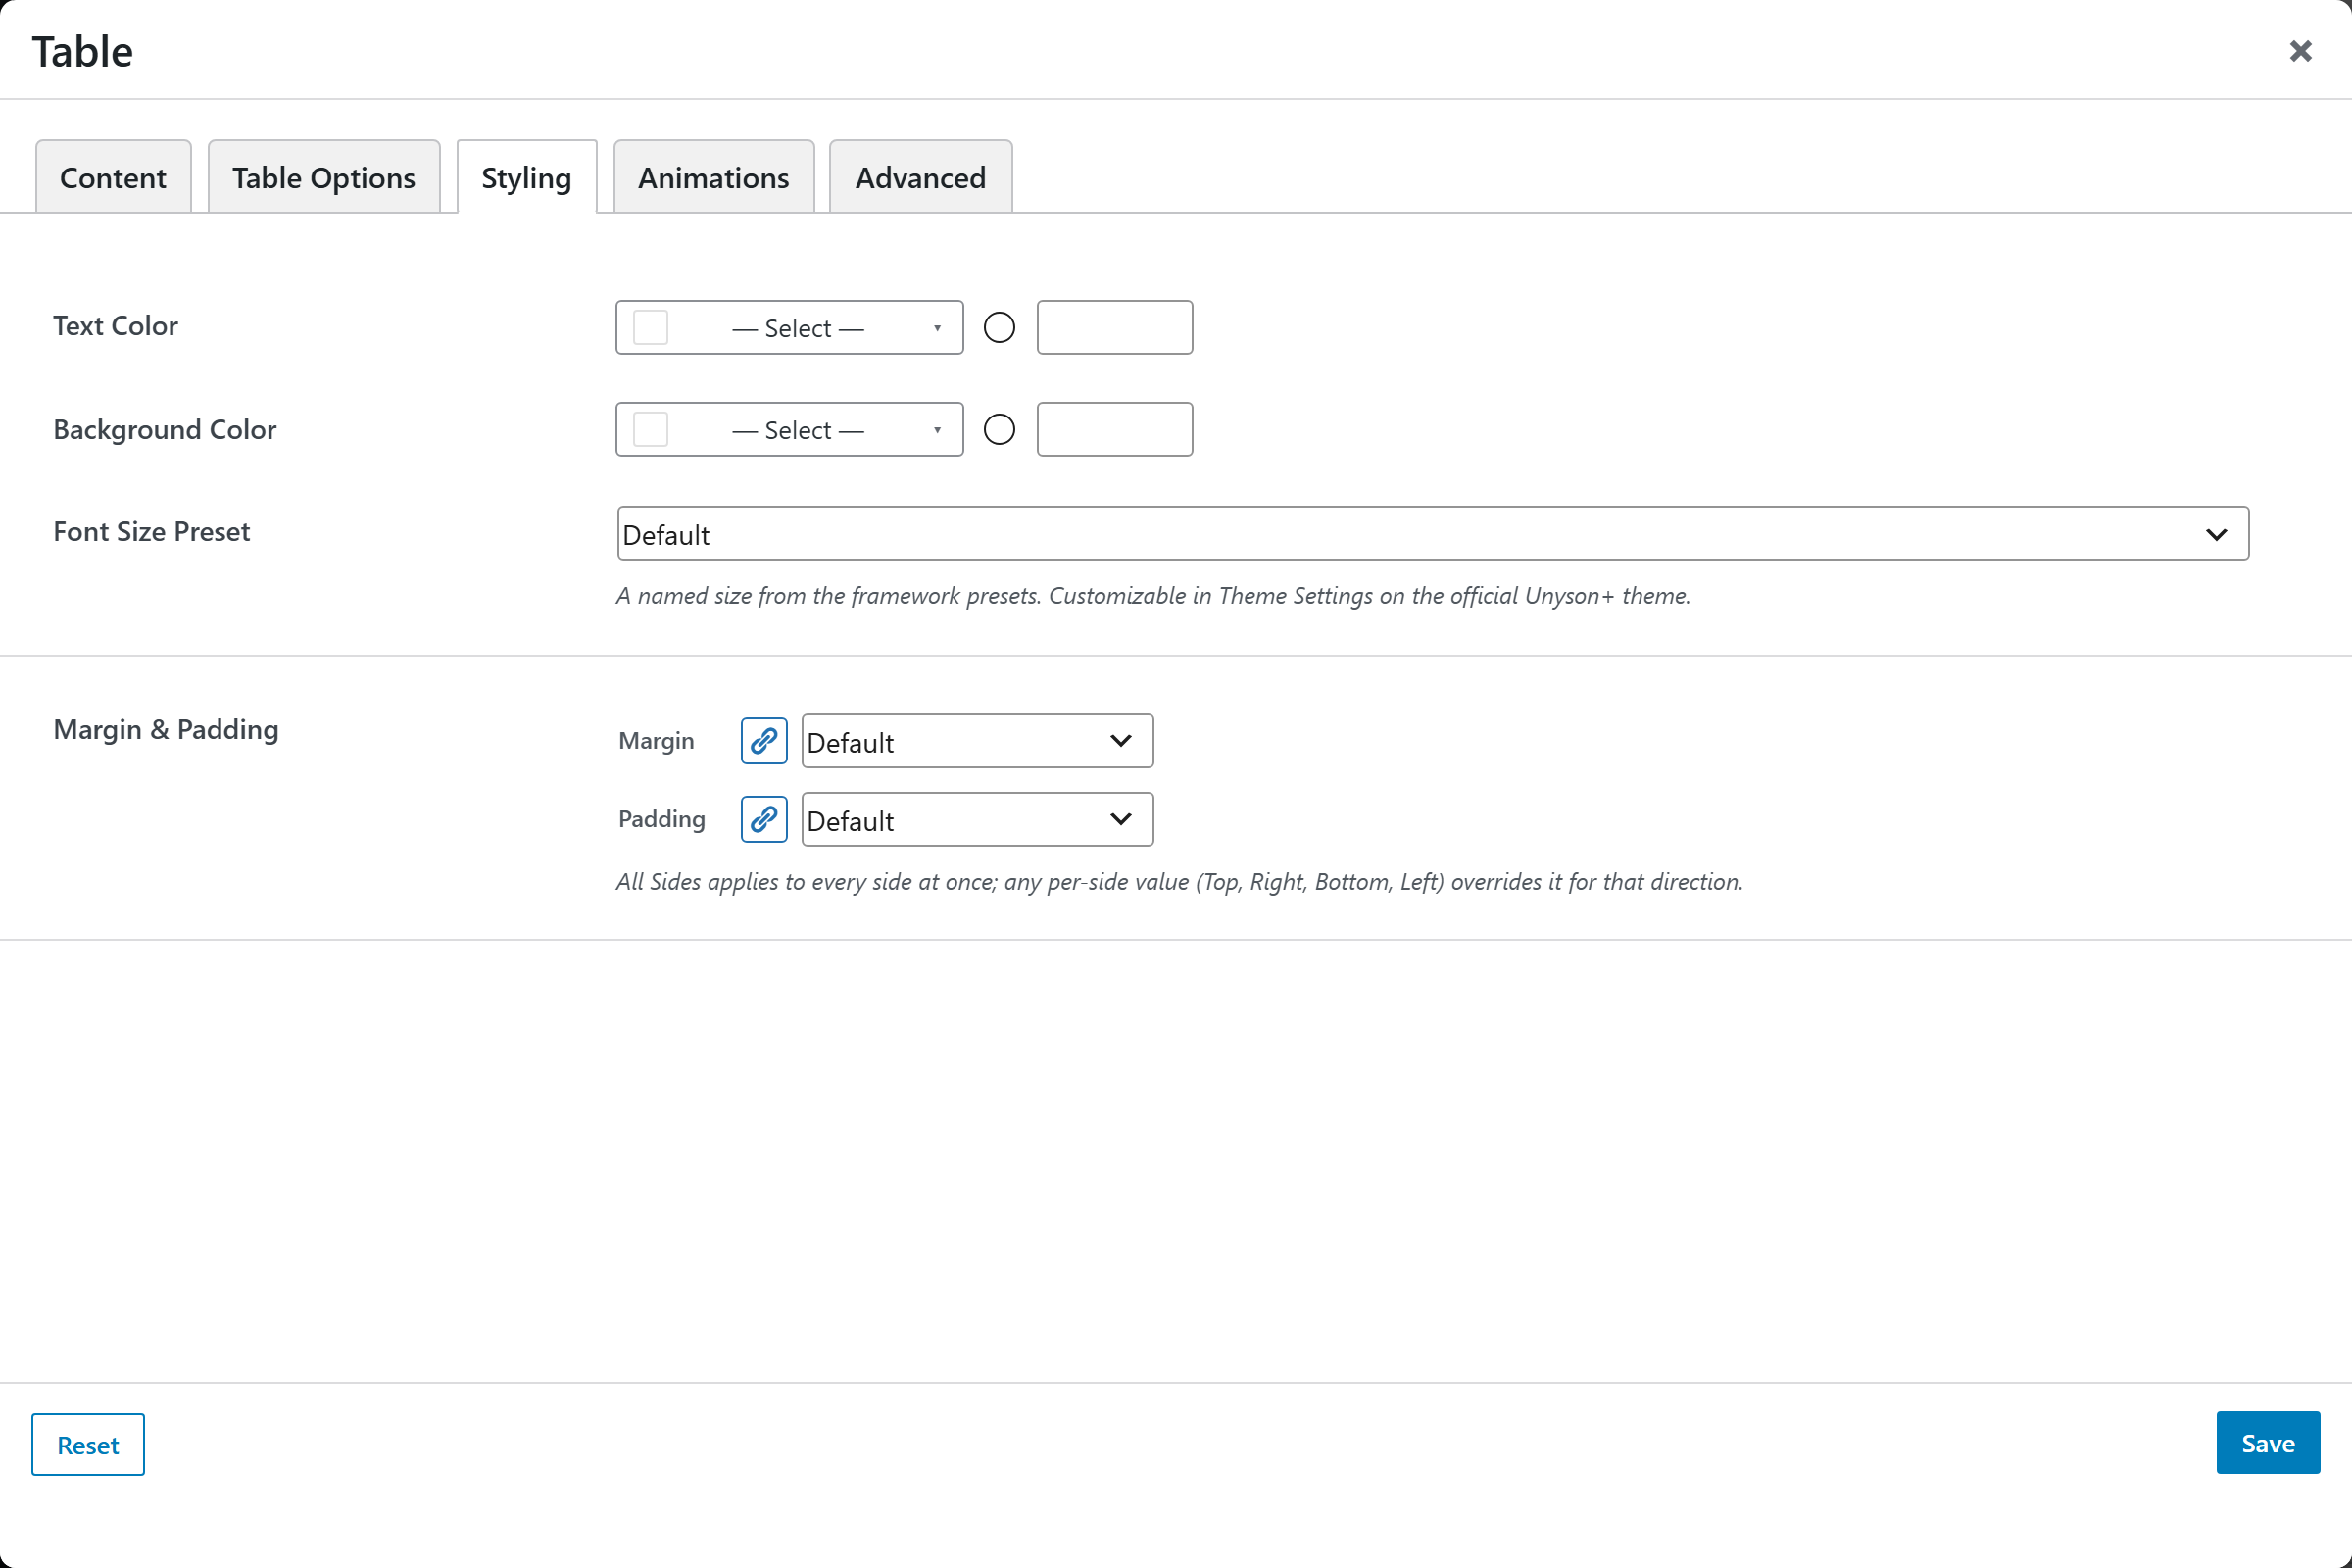The height and width of the screenshot is (1568, 2352).
Task: Click the Background Color swatch preview
Action: 651,429
